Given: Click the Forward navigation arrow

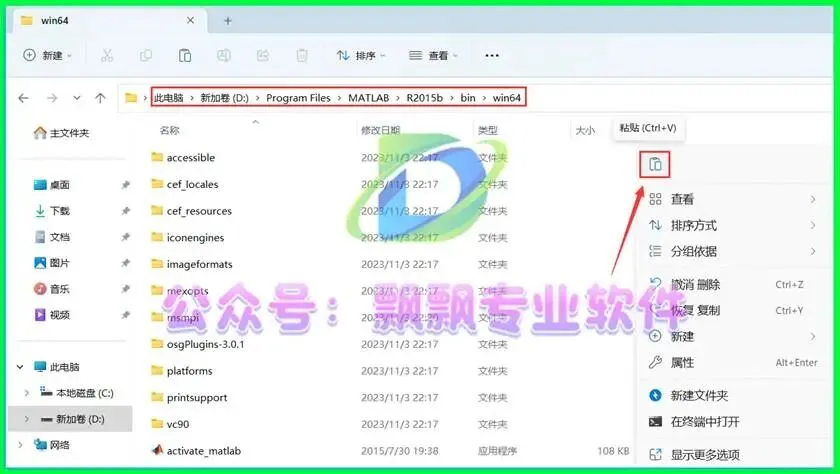Looking at the screenshot, I should (52, 98).
